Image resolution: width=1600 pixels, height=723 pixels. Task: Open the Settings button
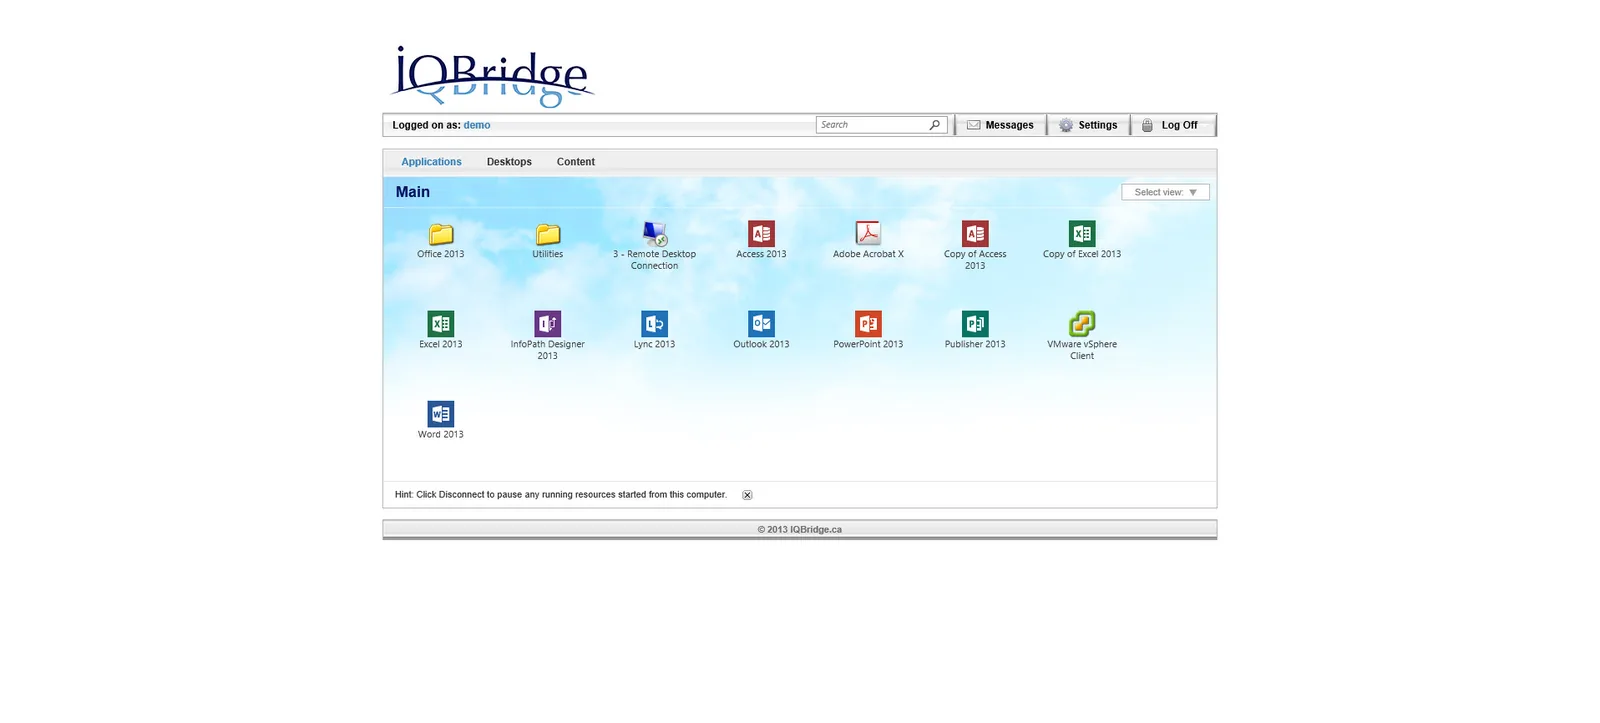click(x=1089, y=125)
